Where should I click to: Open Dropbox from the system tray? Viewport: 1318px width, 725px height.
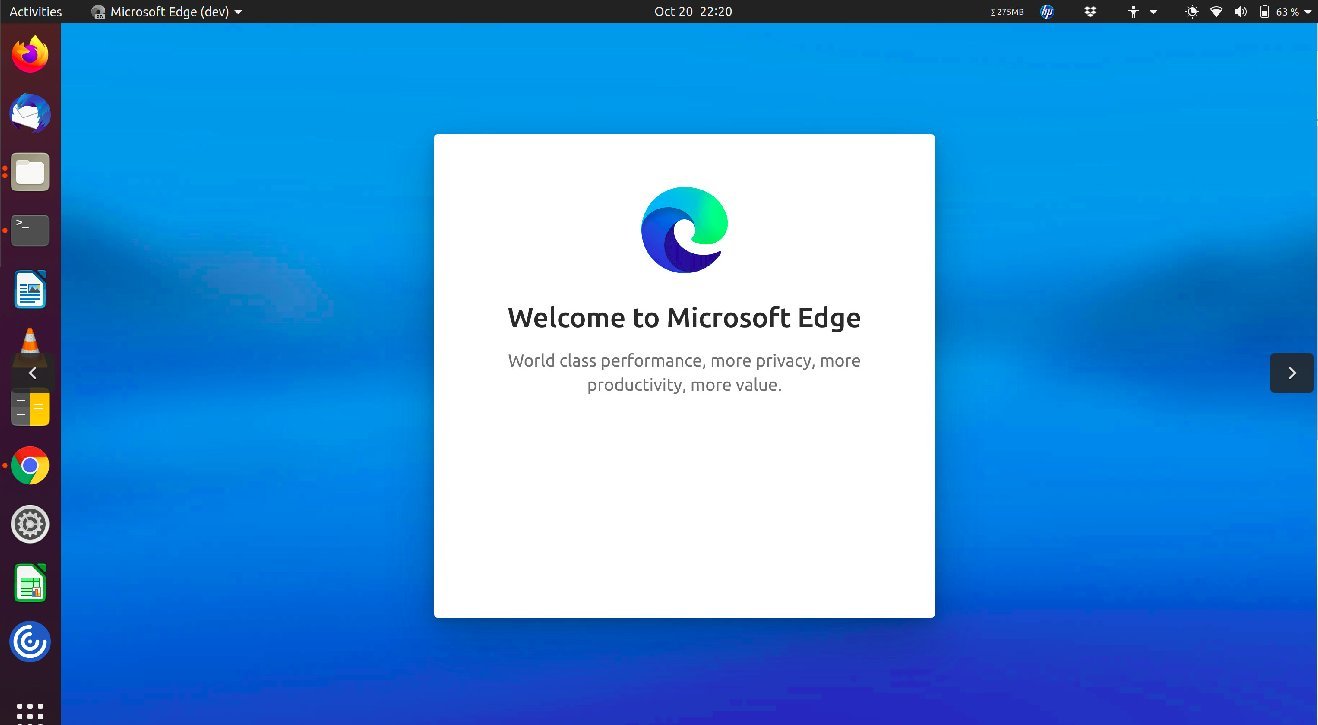point(1089,11)
